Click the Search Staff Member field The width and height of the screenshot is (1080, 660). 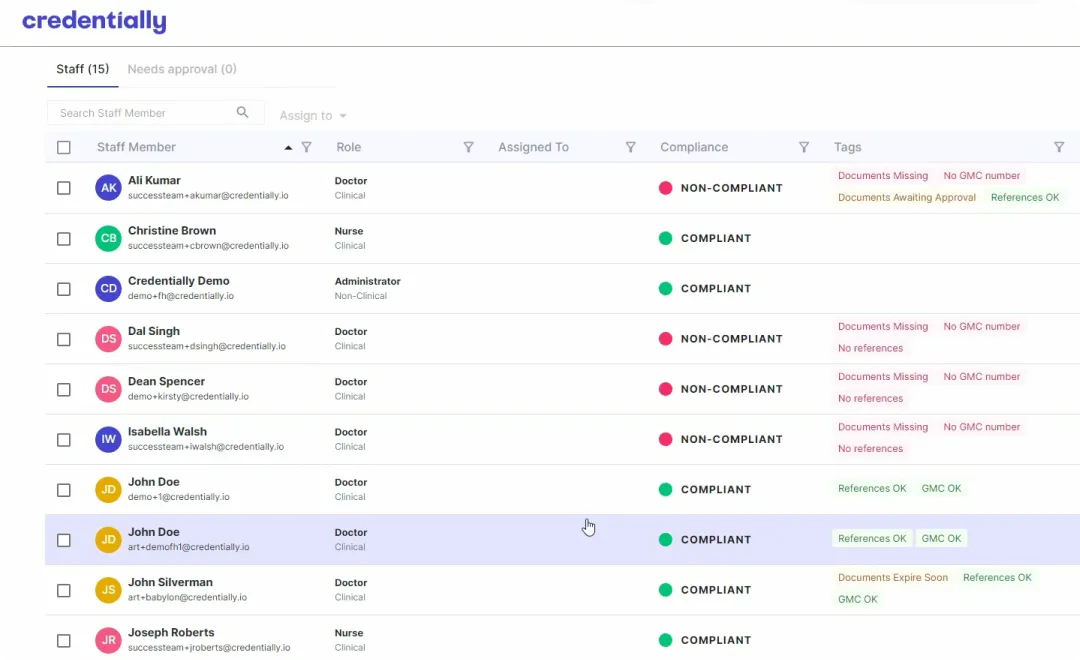pyautogui.click(x=140, y=113)
